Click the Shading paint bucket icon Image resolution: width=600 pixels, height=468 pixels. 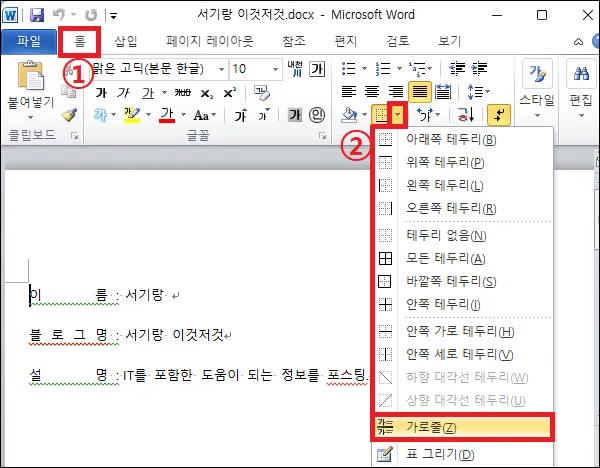349,115
